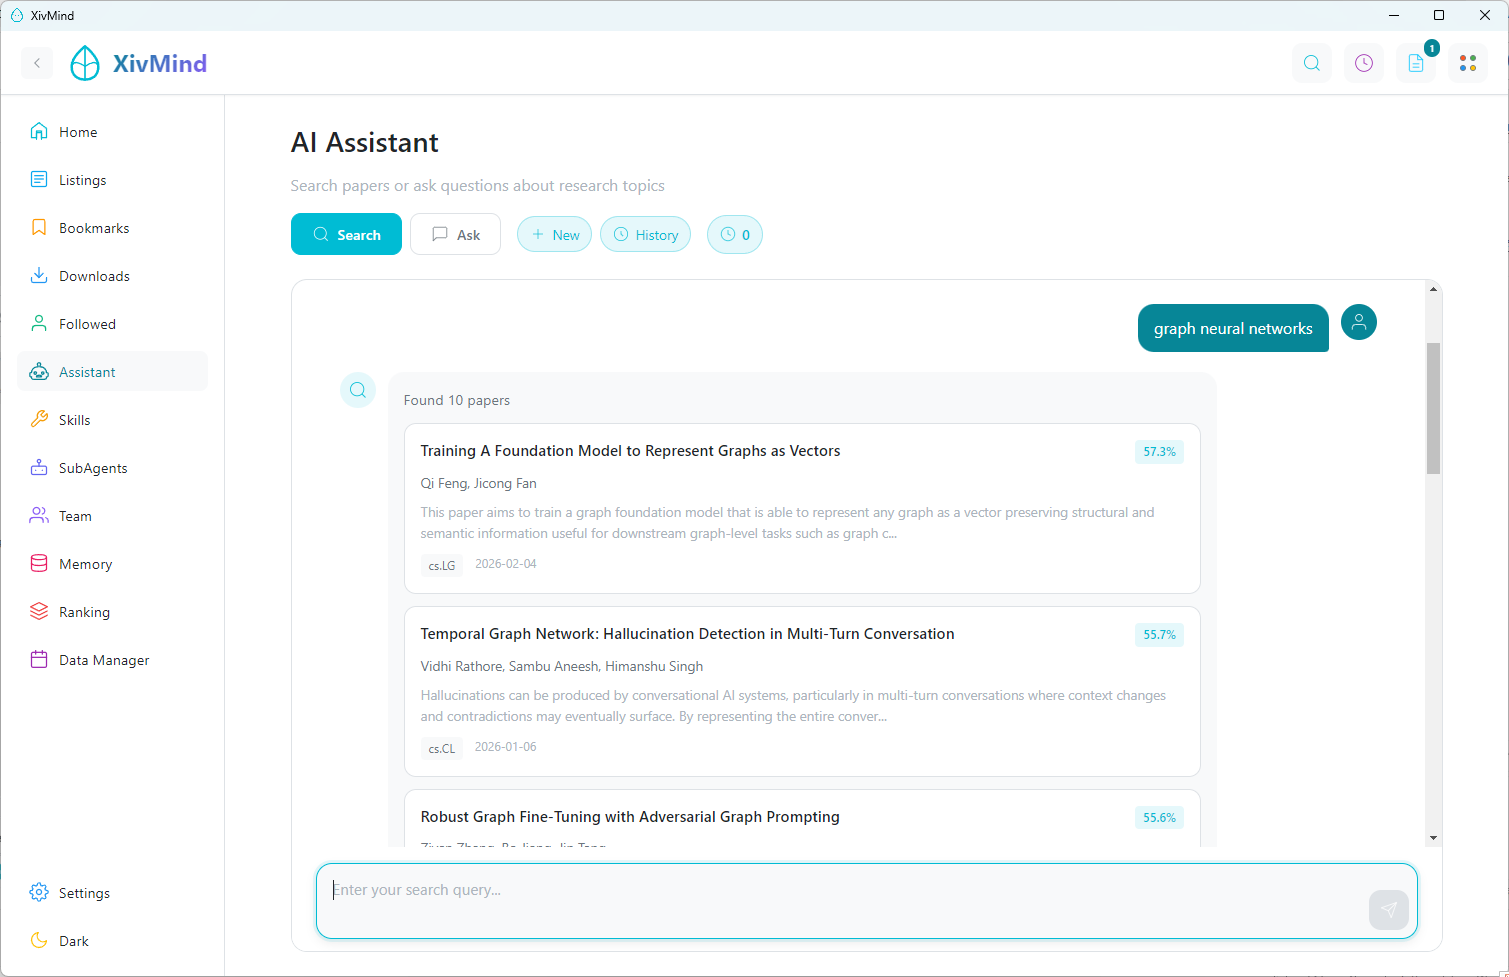The width and height of the screenshot is (1509, 977).
Task: Click the date 2026-01-06
Action: pyautogui.click(x=506, y=747)
